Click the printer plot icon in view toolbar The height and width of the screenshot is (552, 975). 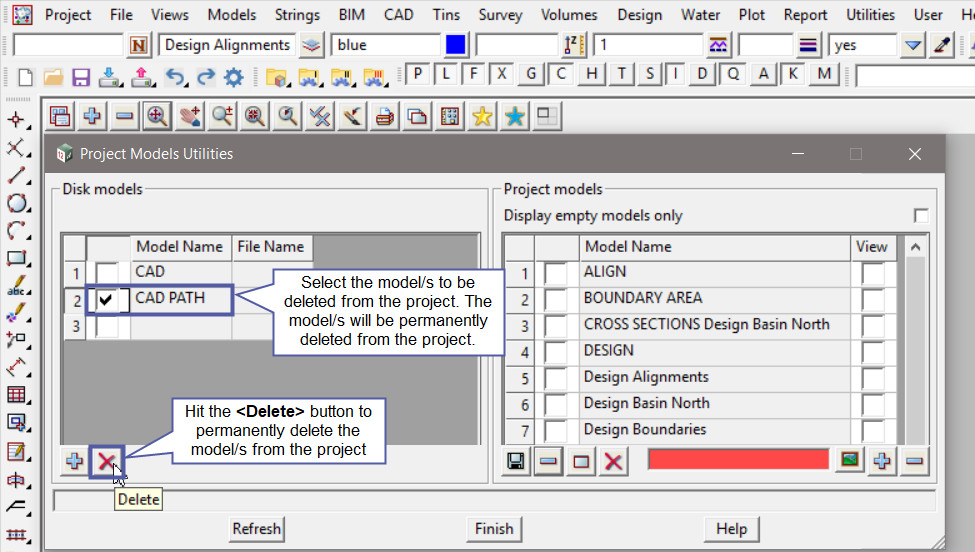385,116
